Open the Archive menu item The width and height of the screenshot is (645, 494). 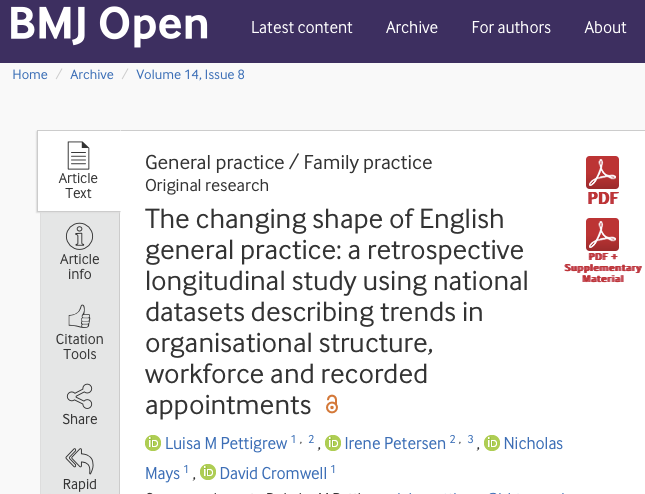[x=412, y=27]
